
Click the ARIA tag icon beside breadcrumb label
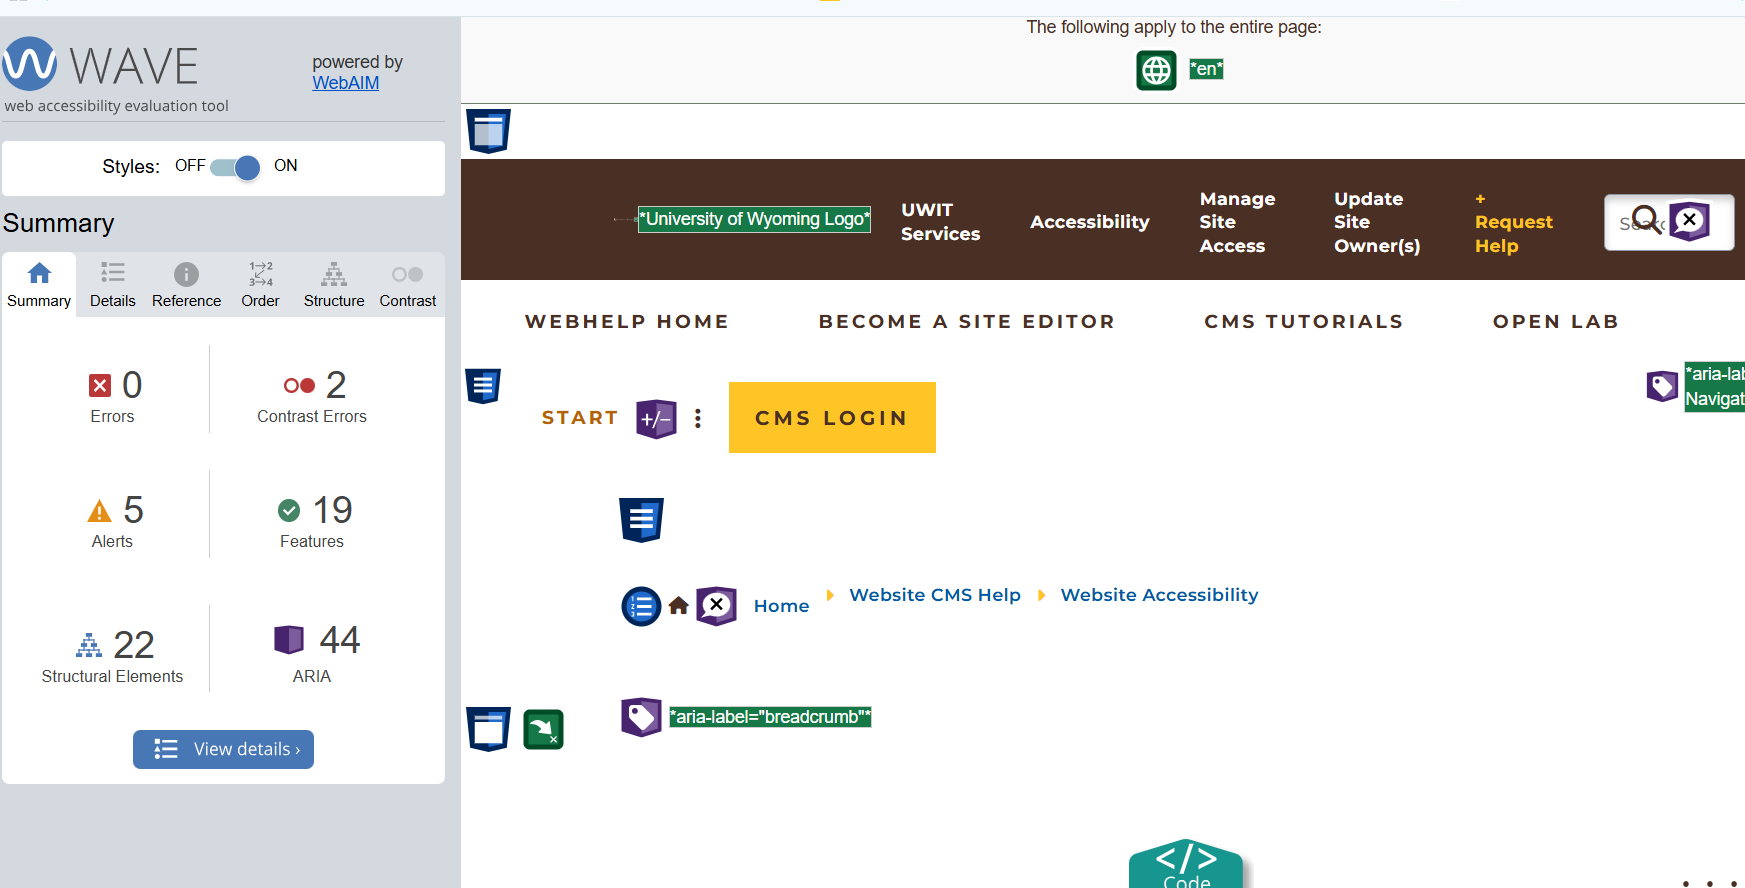pyautogui.click(x=641, y=717)
